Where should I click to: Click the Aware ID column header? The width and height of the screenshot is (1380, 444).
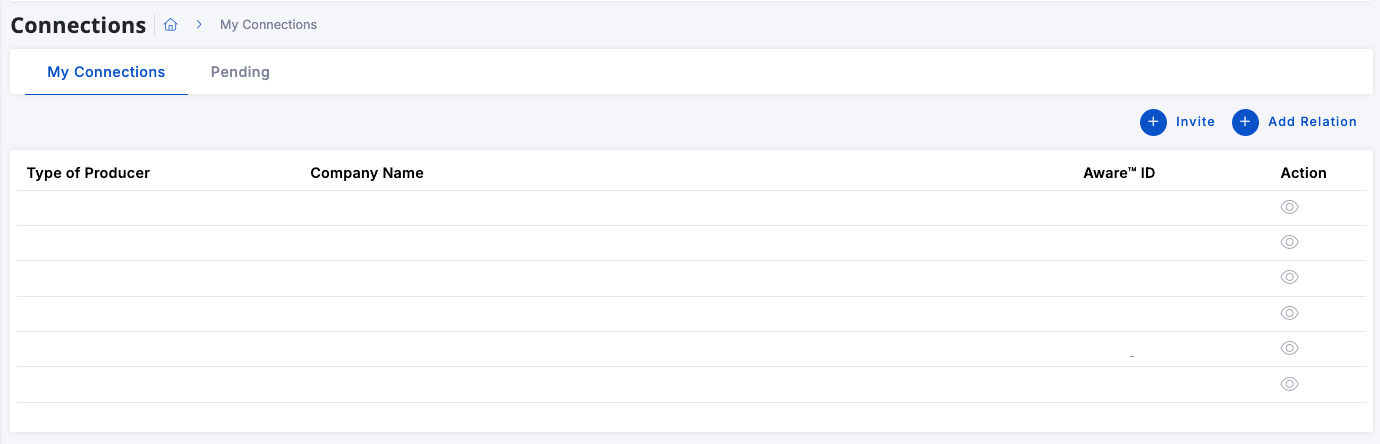click(1119, 173)
